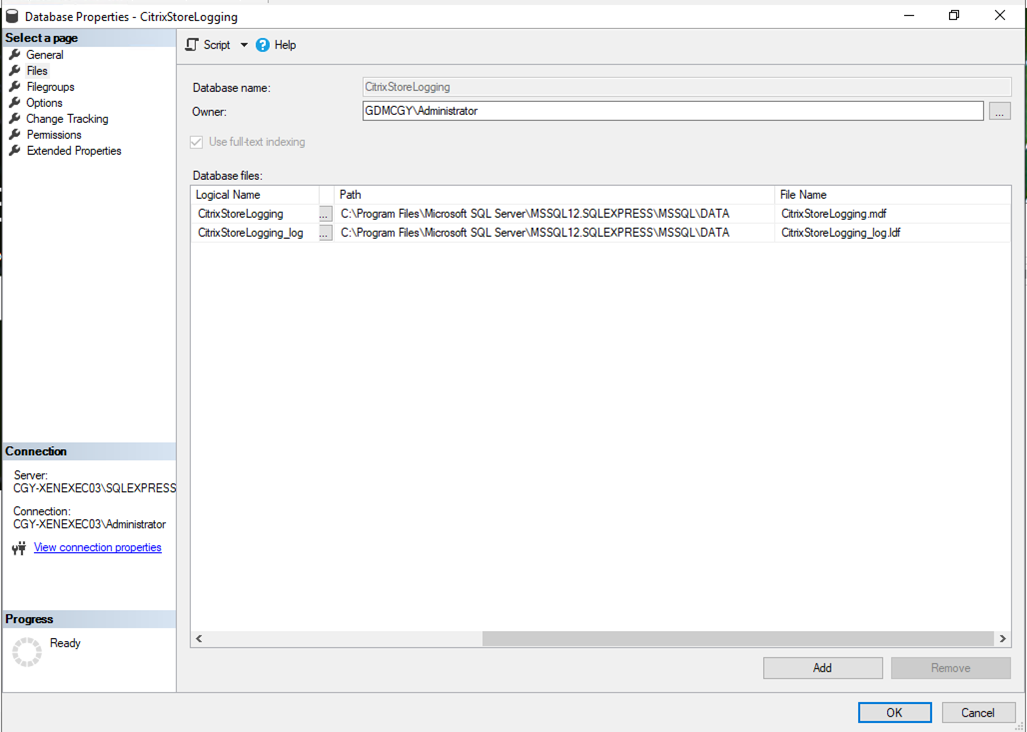Toggle the Use full-text indexing checkbox
Image resolution: width=1027 pixels, height=732 pixels.
196,142
